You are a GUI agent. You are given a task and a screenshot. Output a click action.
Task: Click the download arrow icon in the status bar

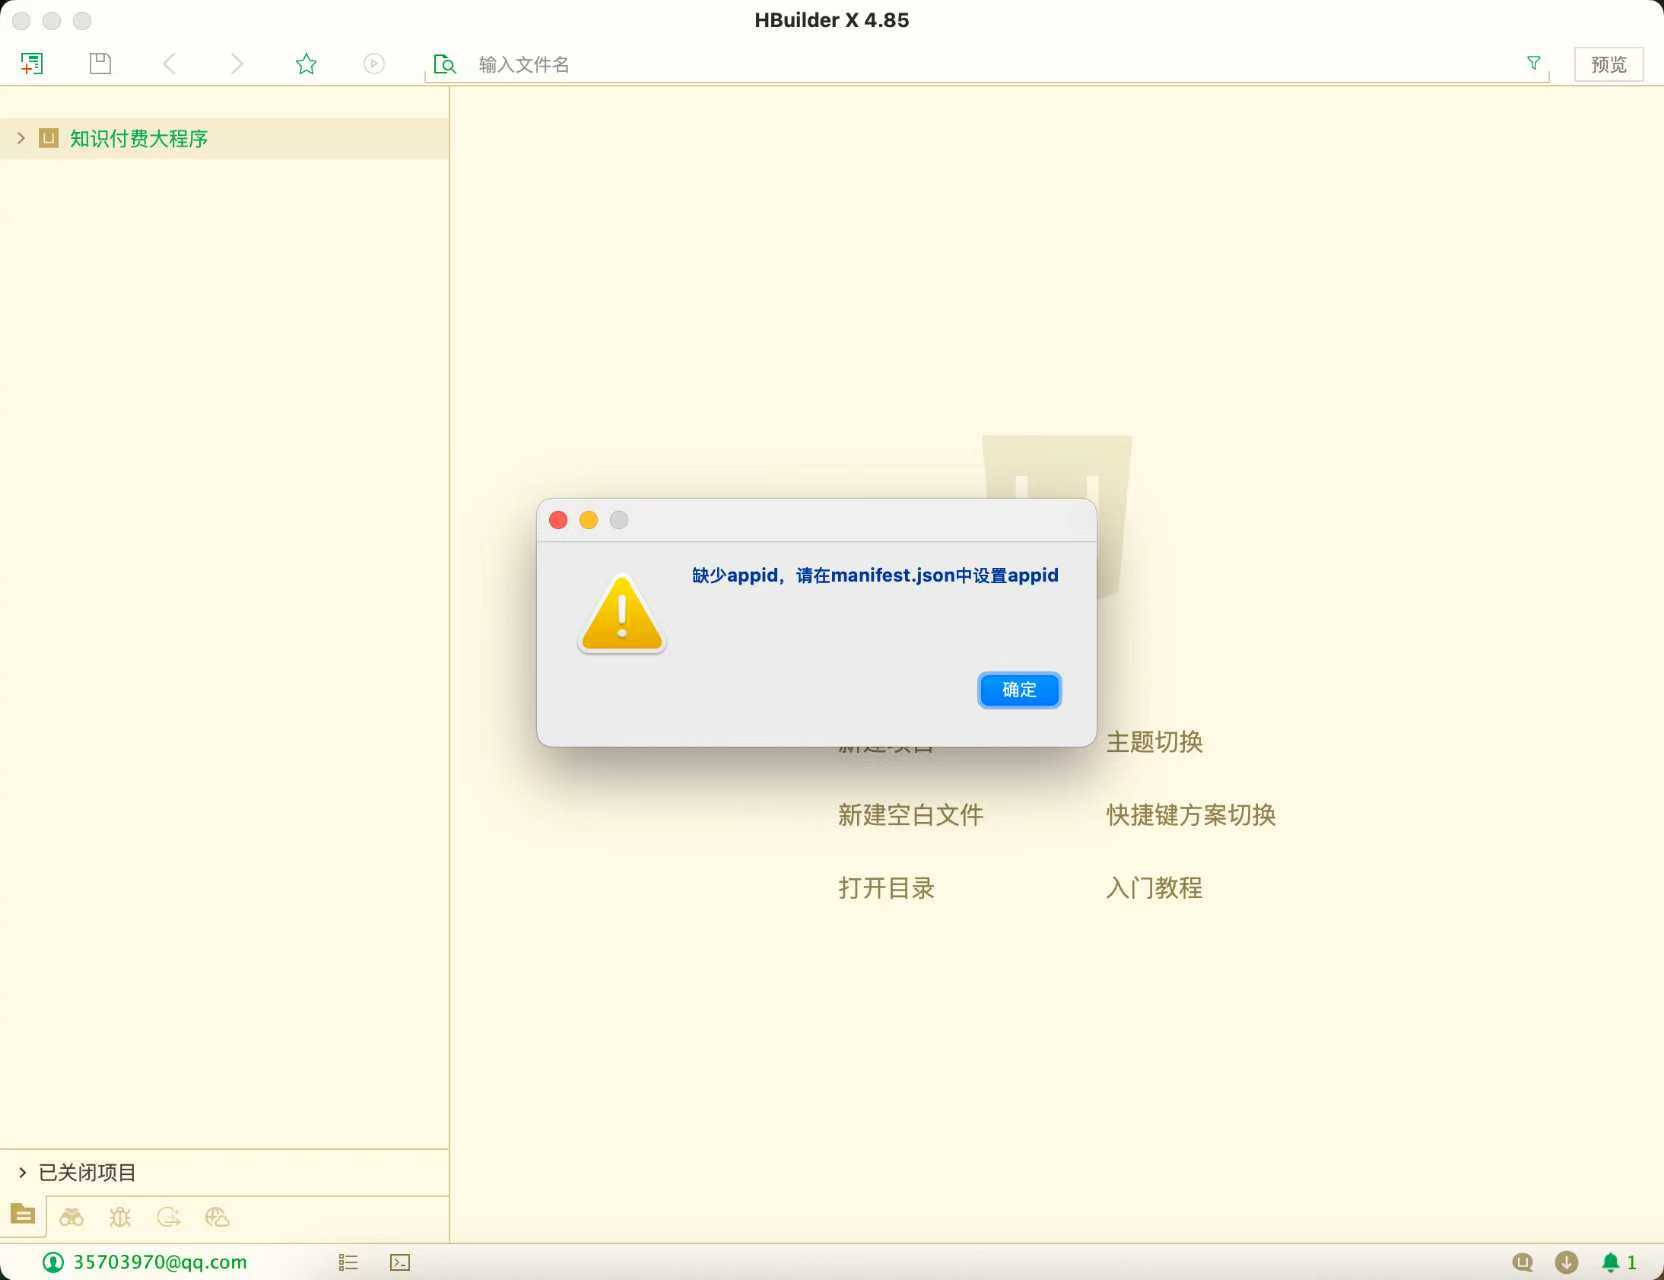(x=1566, y=1262)
